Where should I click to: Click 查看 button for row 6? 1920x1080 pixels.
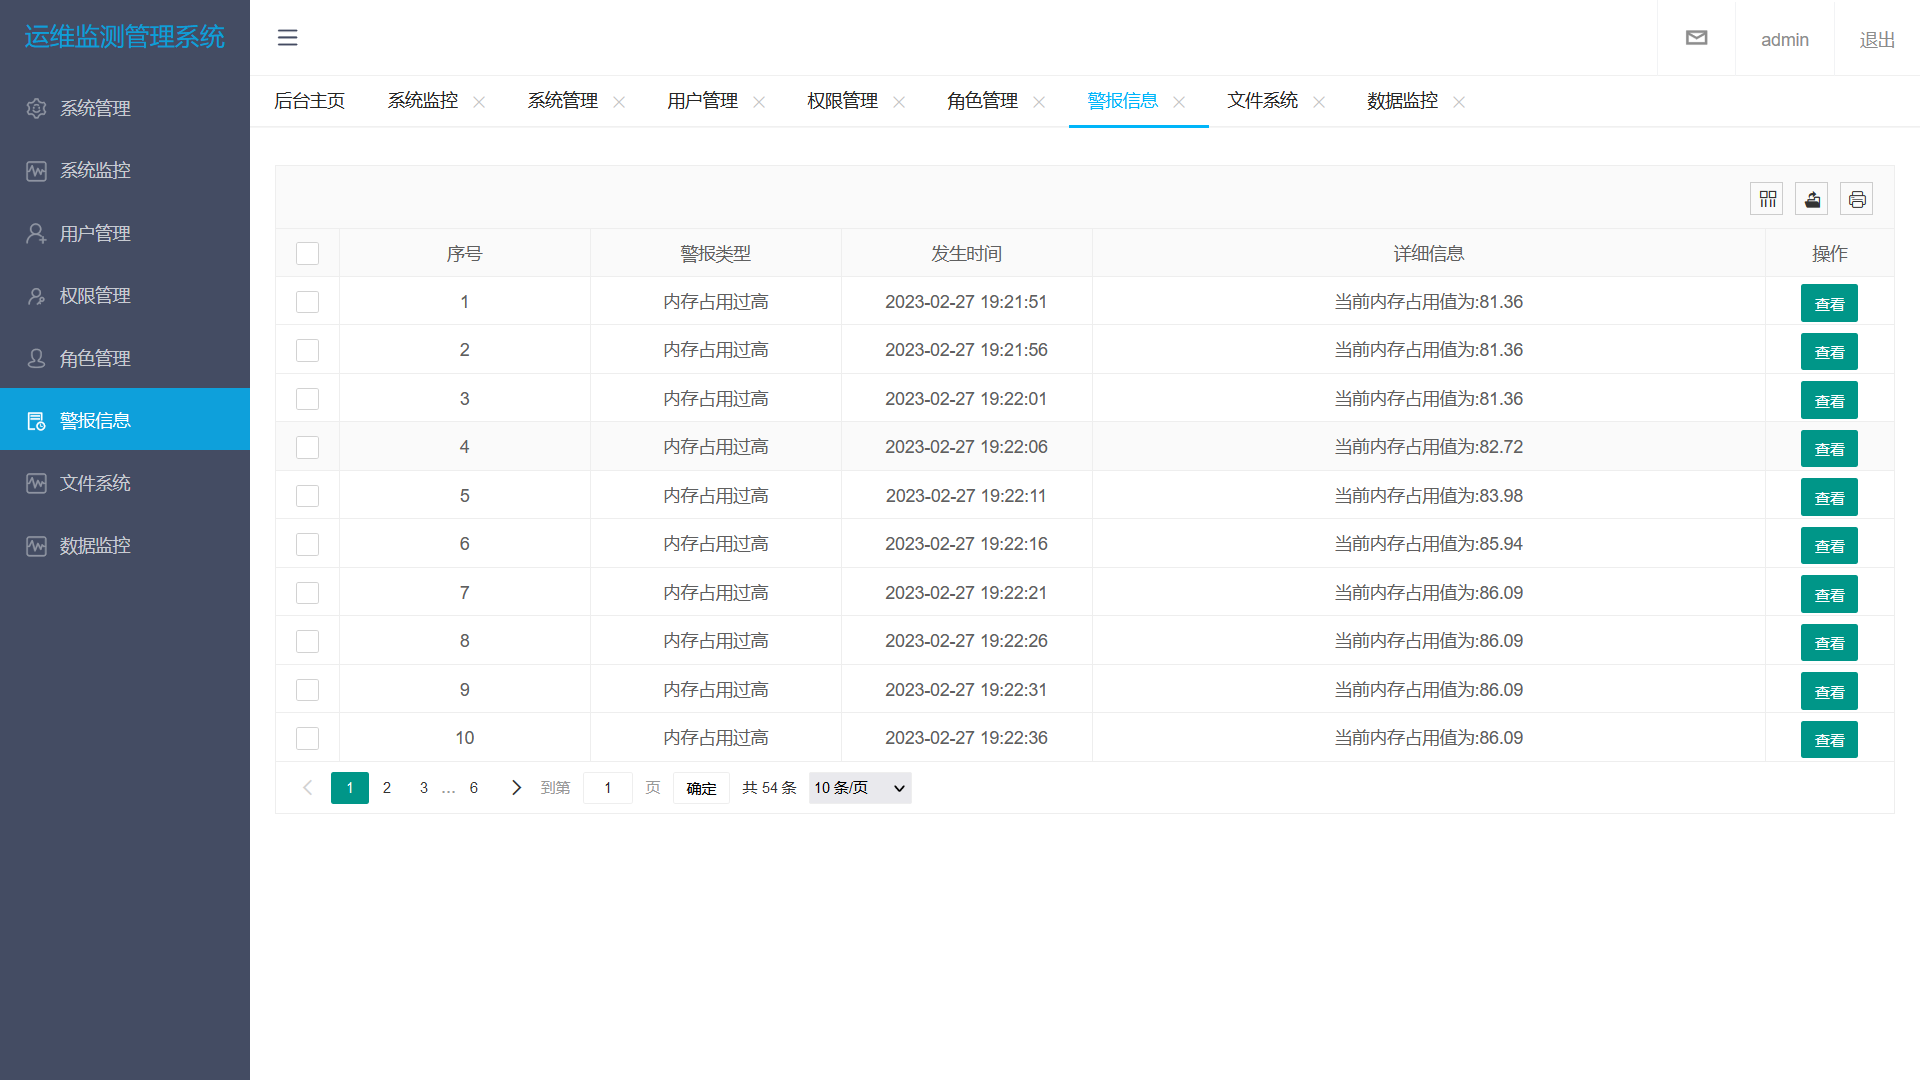(1829, 546)
